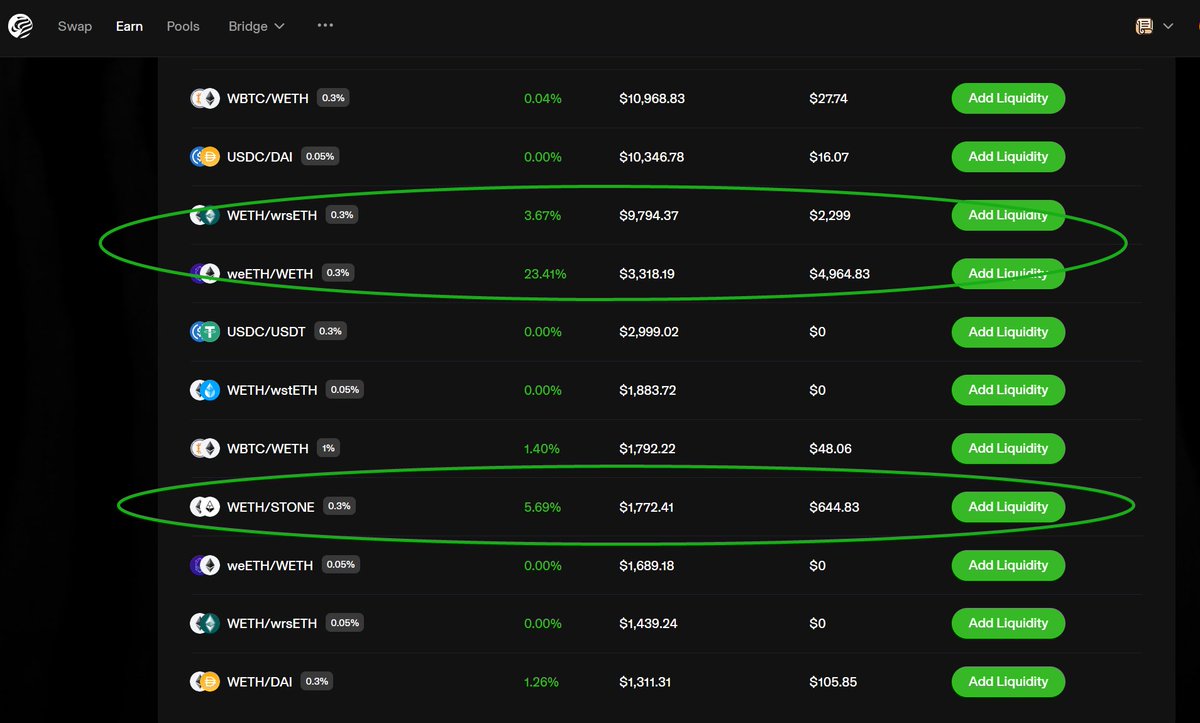Click the wallet avatar icon
The width and height of the screenshot is (1200, 723).
coord(1144,27)
